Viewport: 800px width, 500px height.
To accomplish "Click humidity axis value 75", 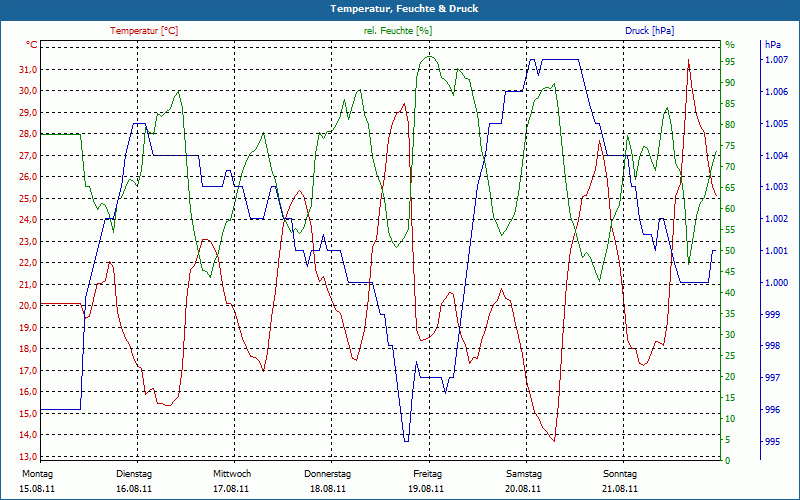I will [x=730, y=145].
